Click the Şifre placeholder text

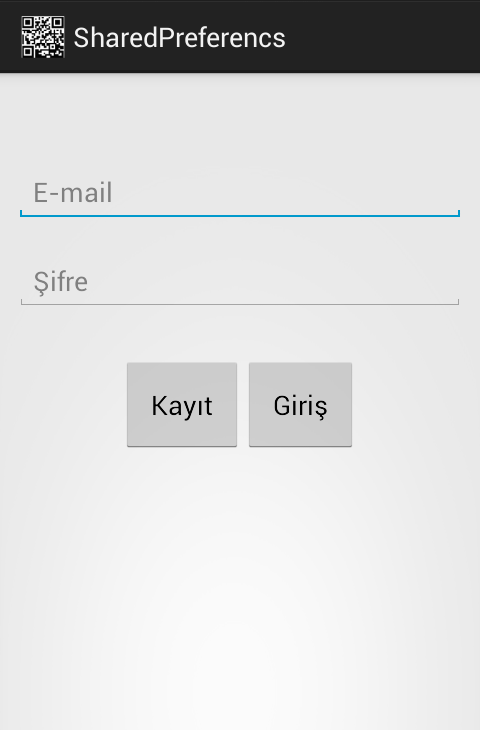pos(61,282)
